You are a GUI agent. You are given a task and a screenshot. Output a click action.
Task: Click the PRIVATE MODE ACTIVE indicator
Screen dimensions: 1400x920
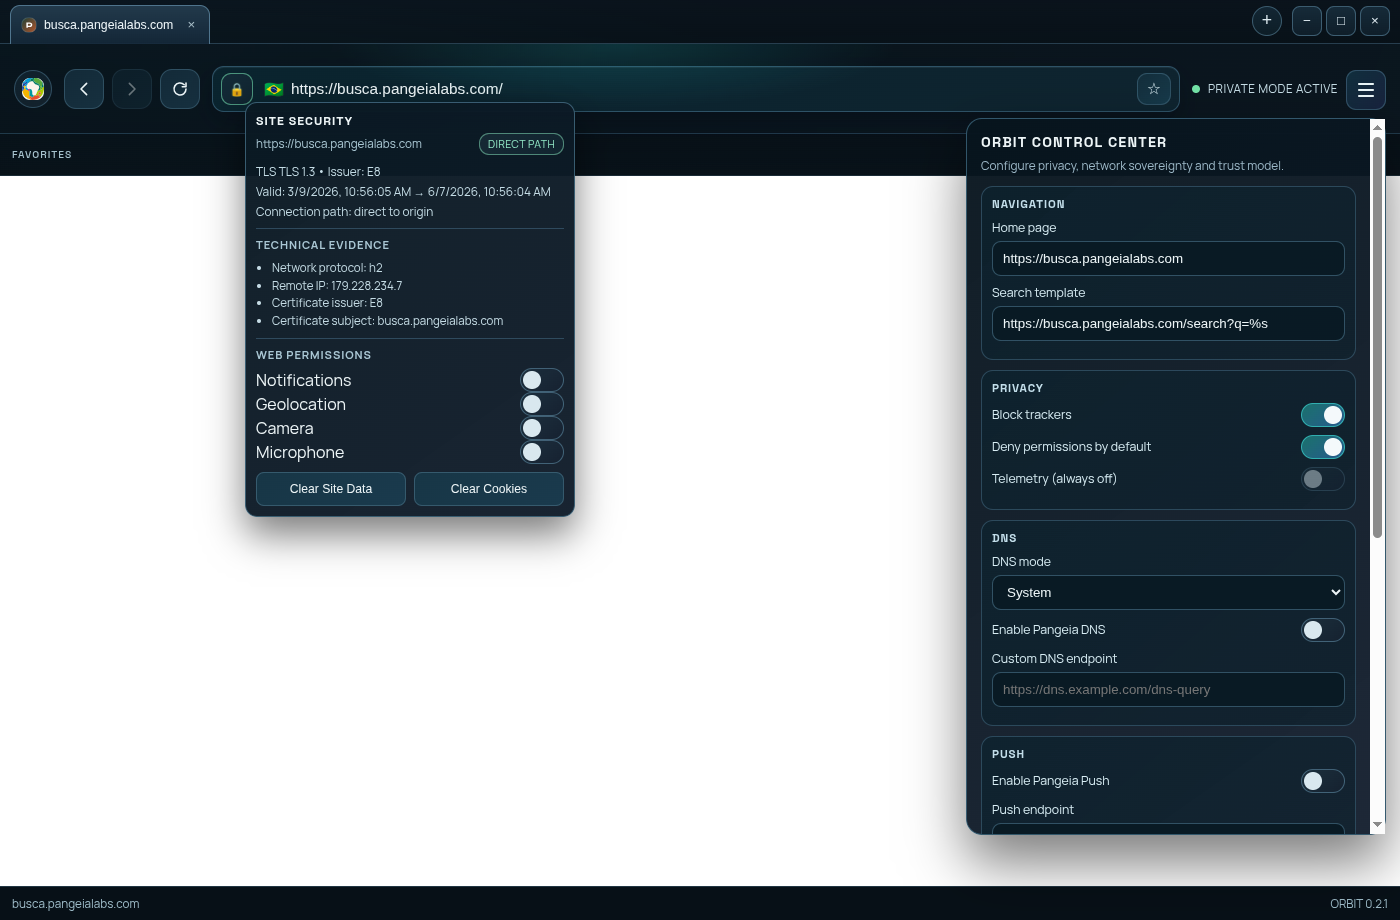(1264, 89)
